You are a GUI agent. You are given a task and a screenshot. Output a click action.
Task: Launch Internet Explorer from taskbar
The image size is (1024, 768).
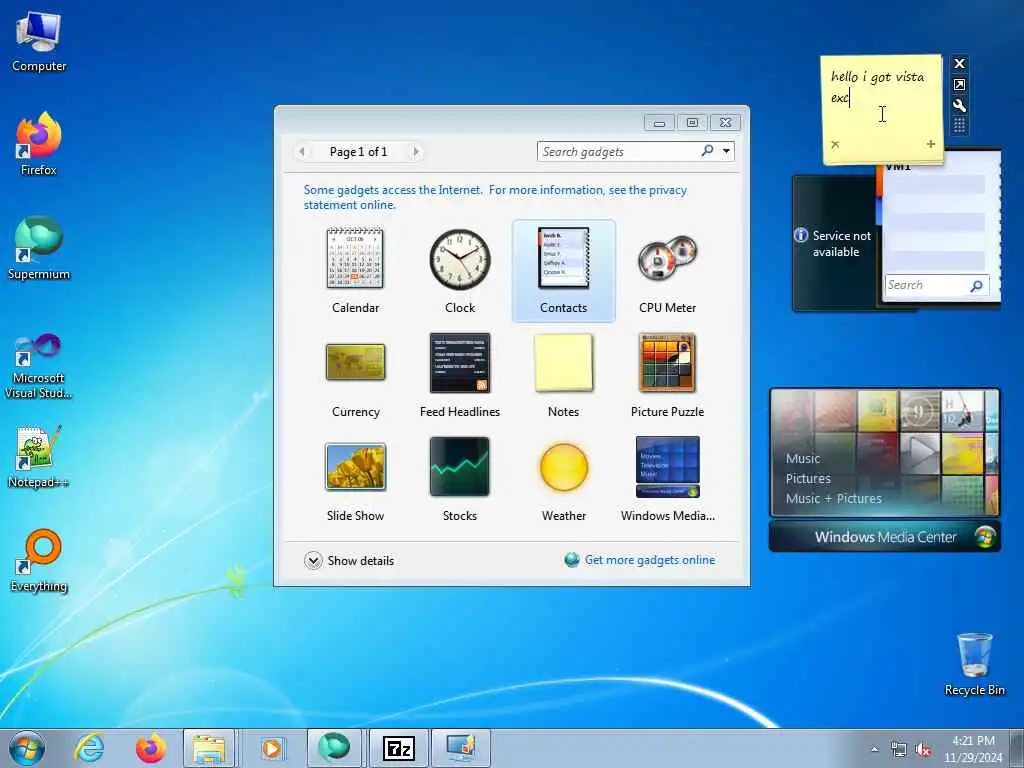[x=89, y=748]
